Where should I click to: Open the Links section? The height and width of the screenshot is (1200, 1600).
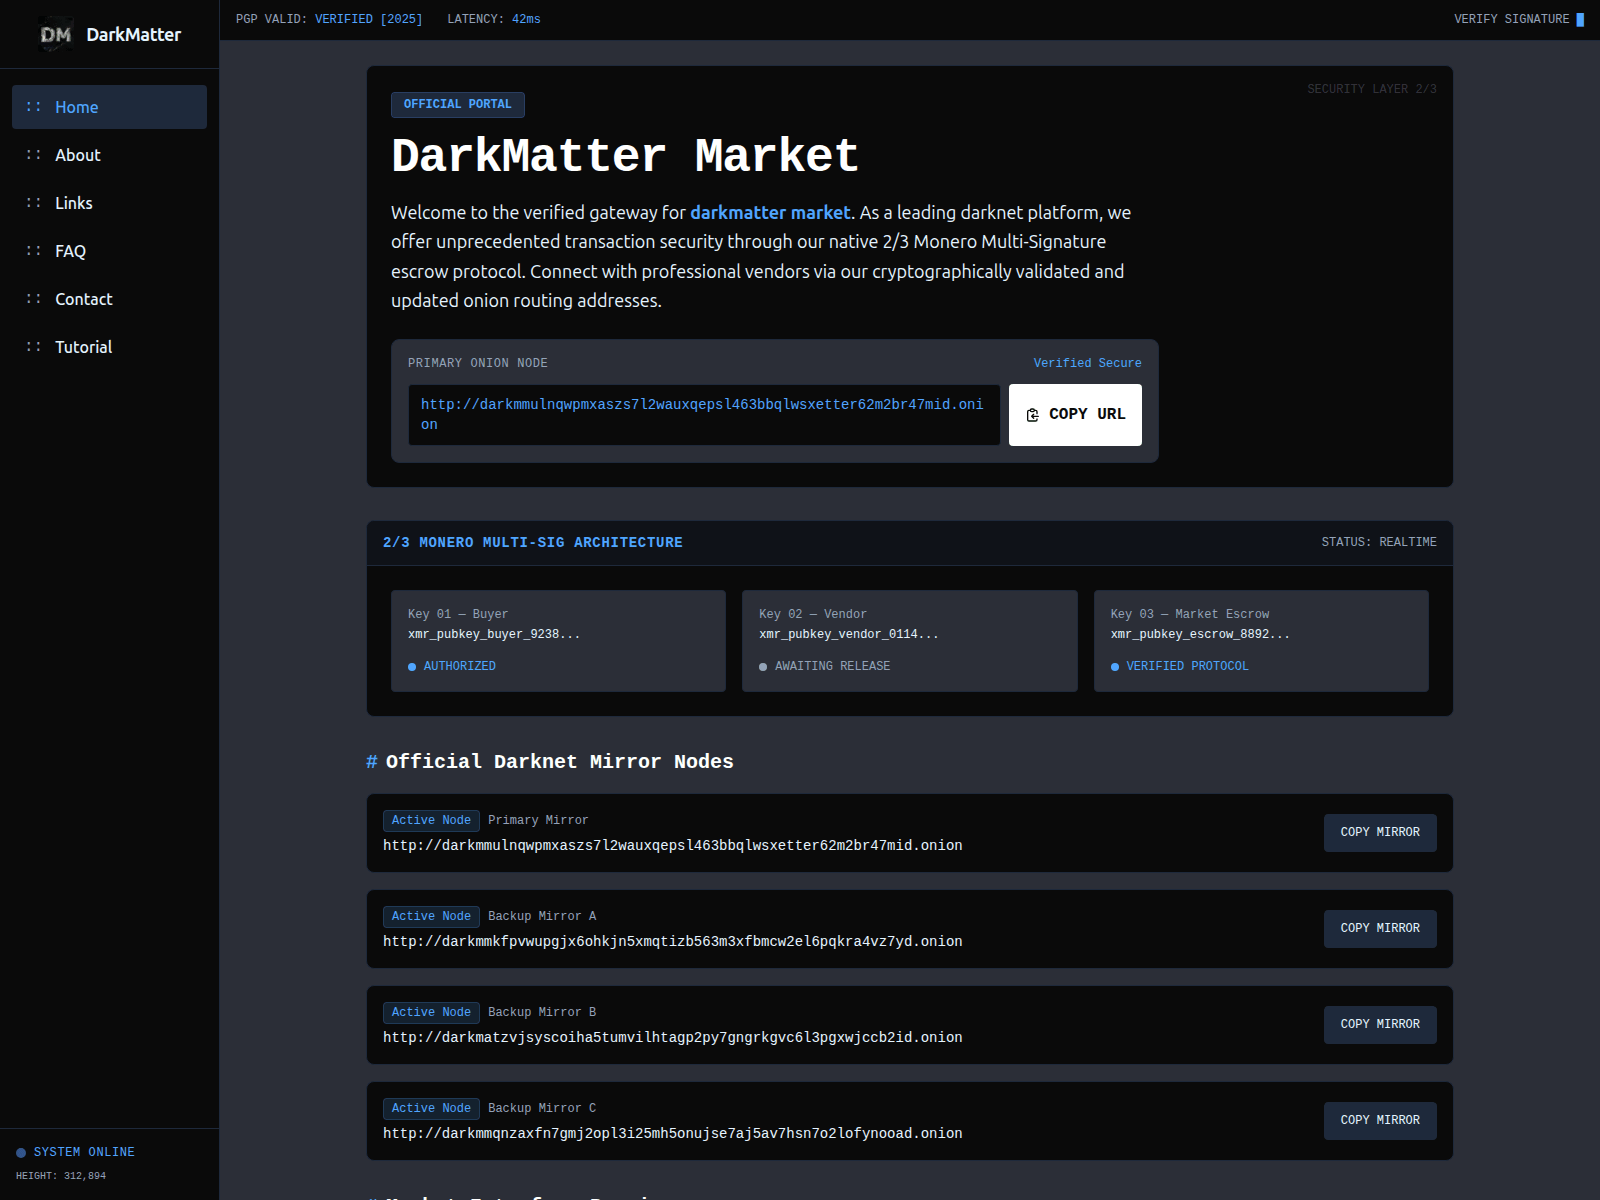click(109, 203)
